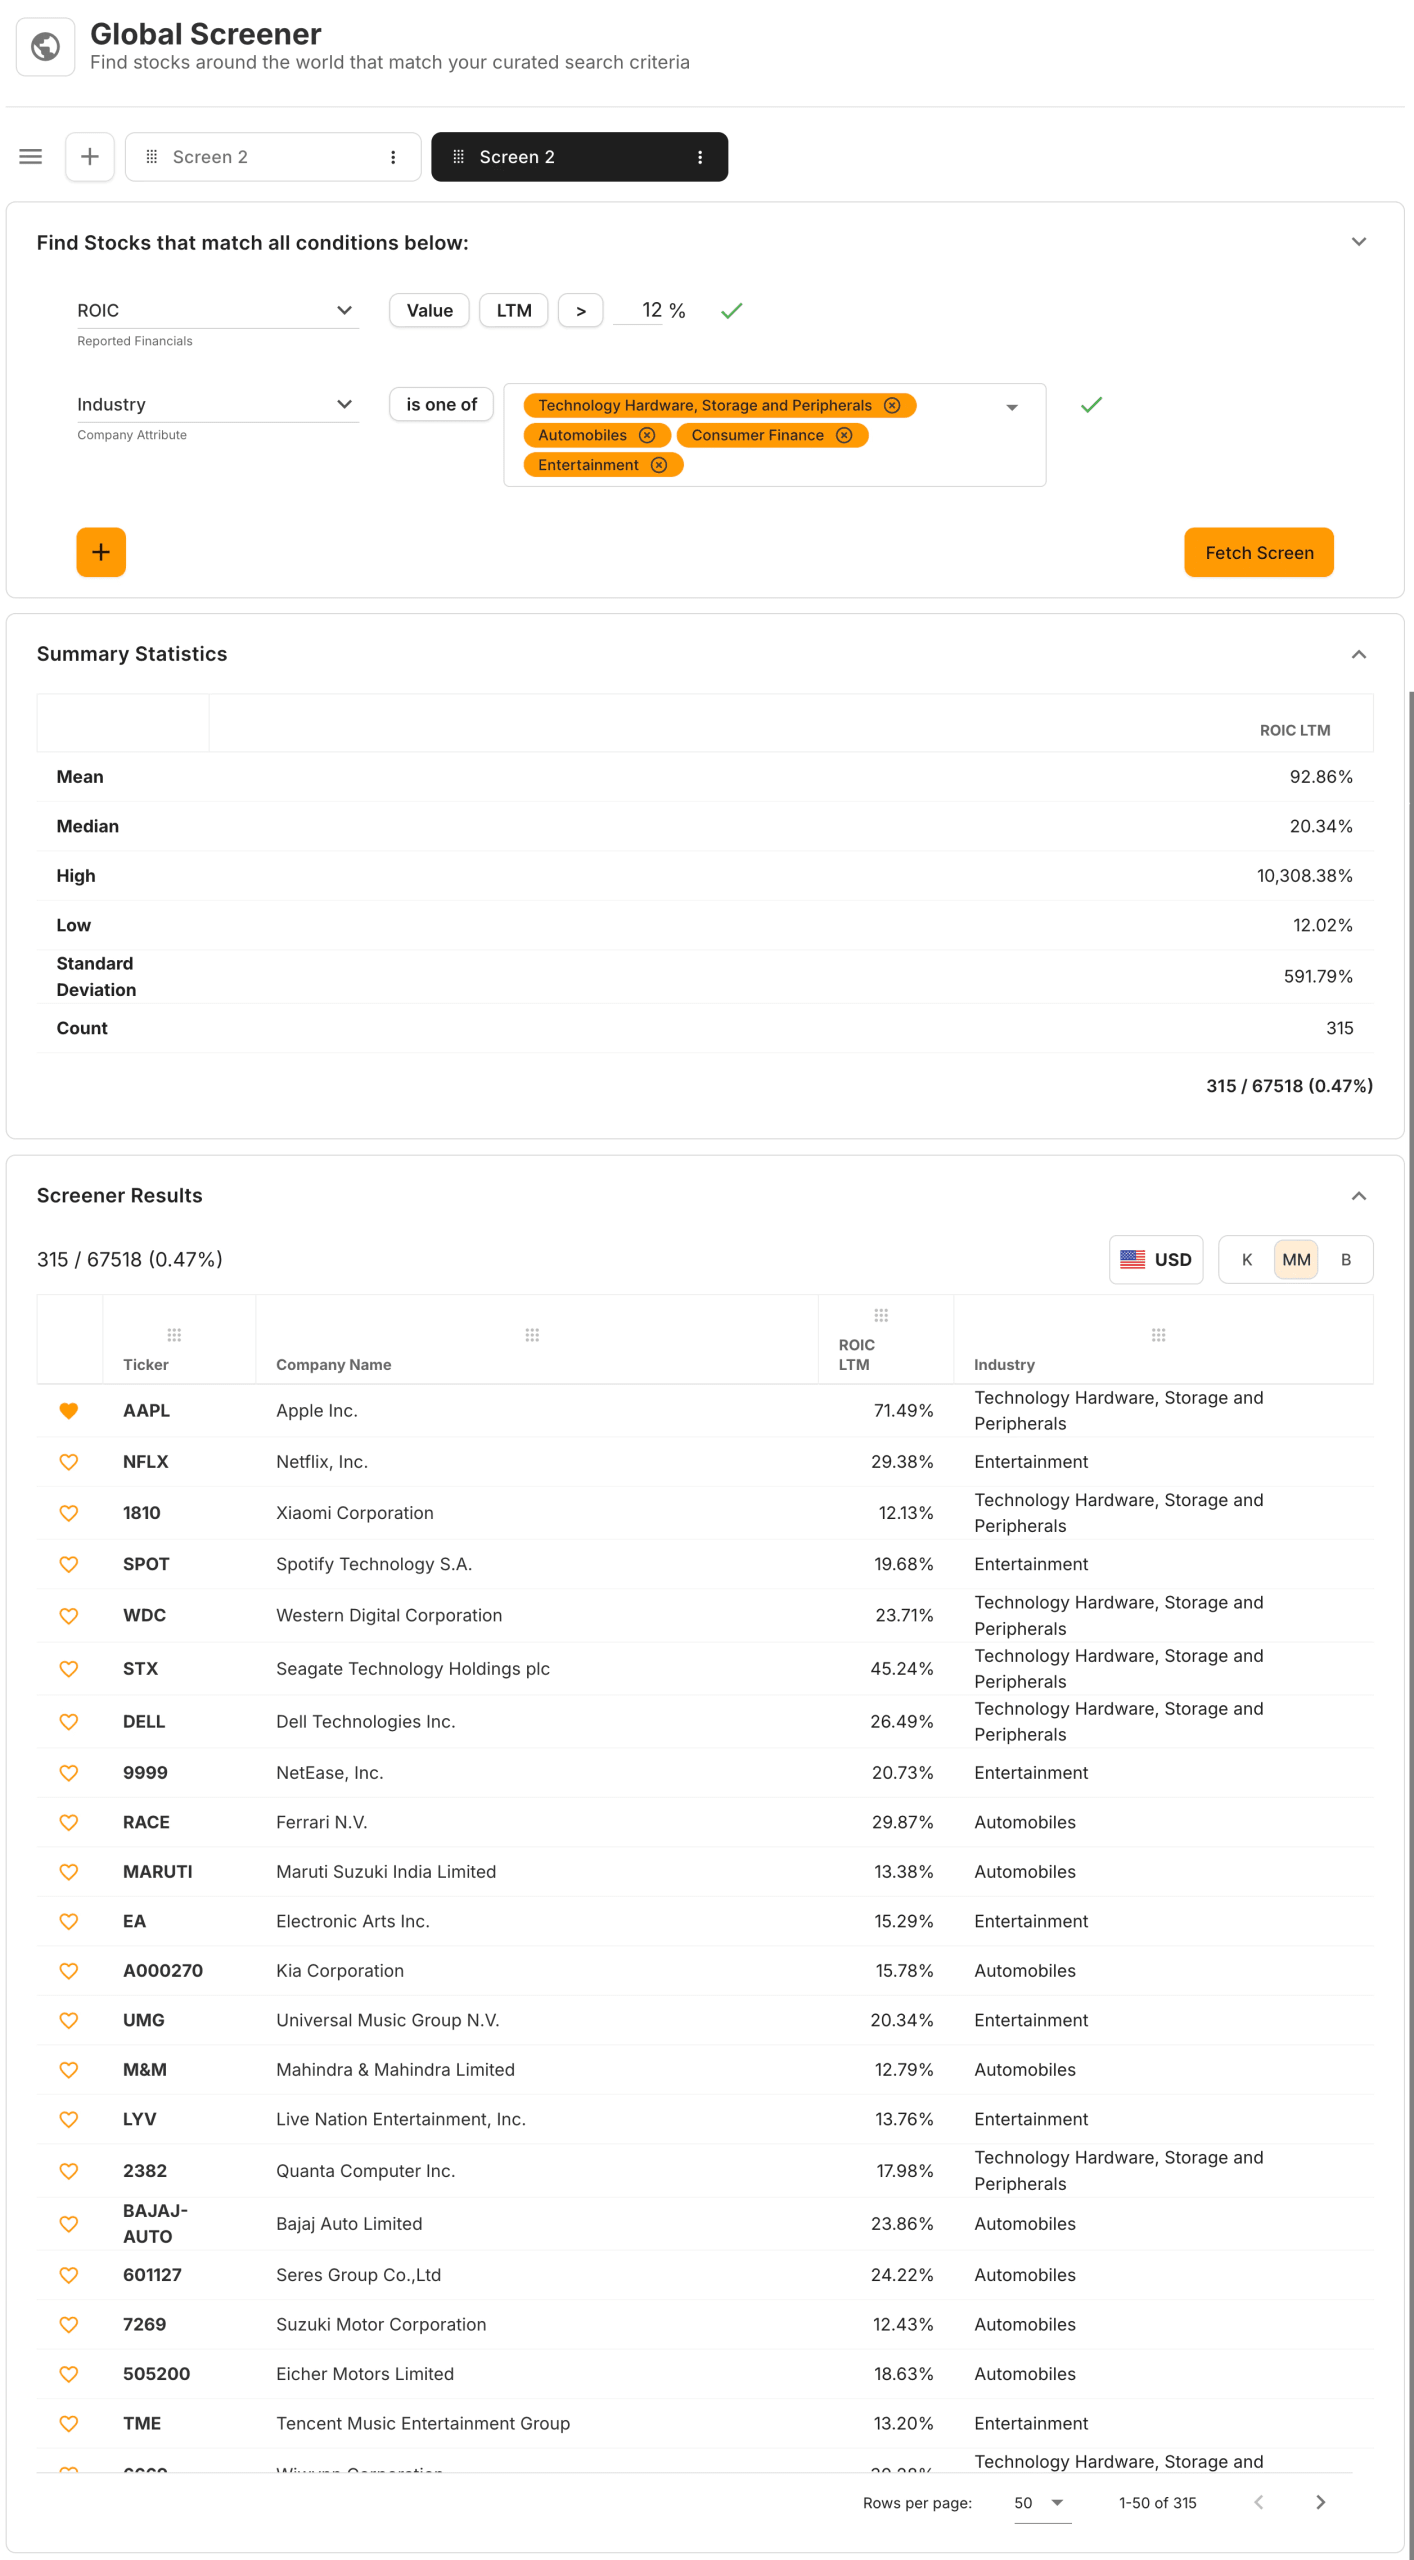This screenshot has height=2560, width=1414.
Task: Go to the next results page arrow
Action: click(1320, 2502)
